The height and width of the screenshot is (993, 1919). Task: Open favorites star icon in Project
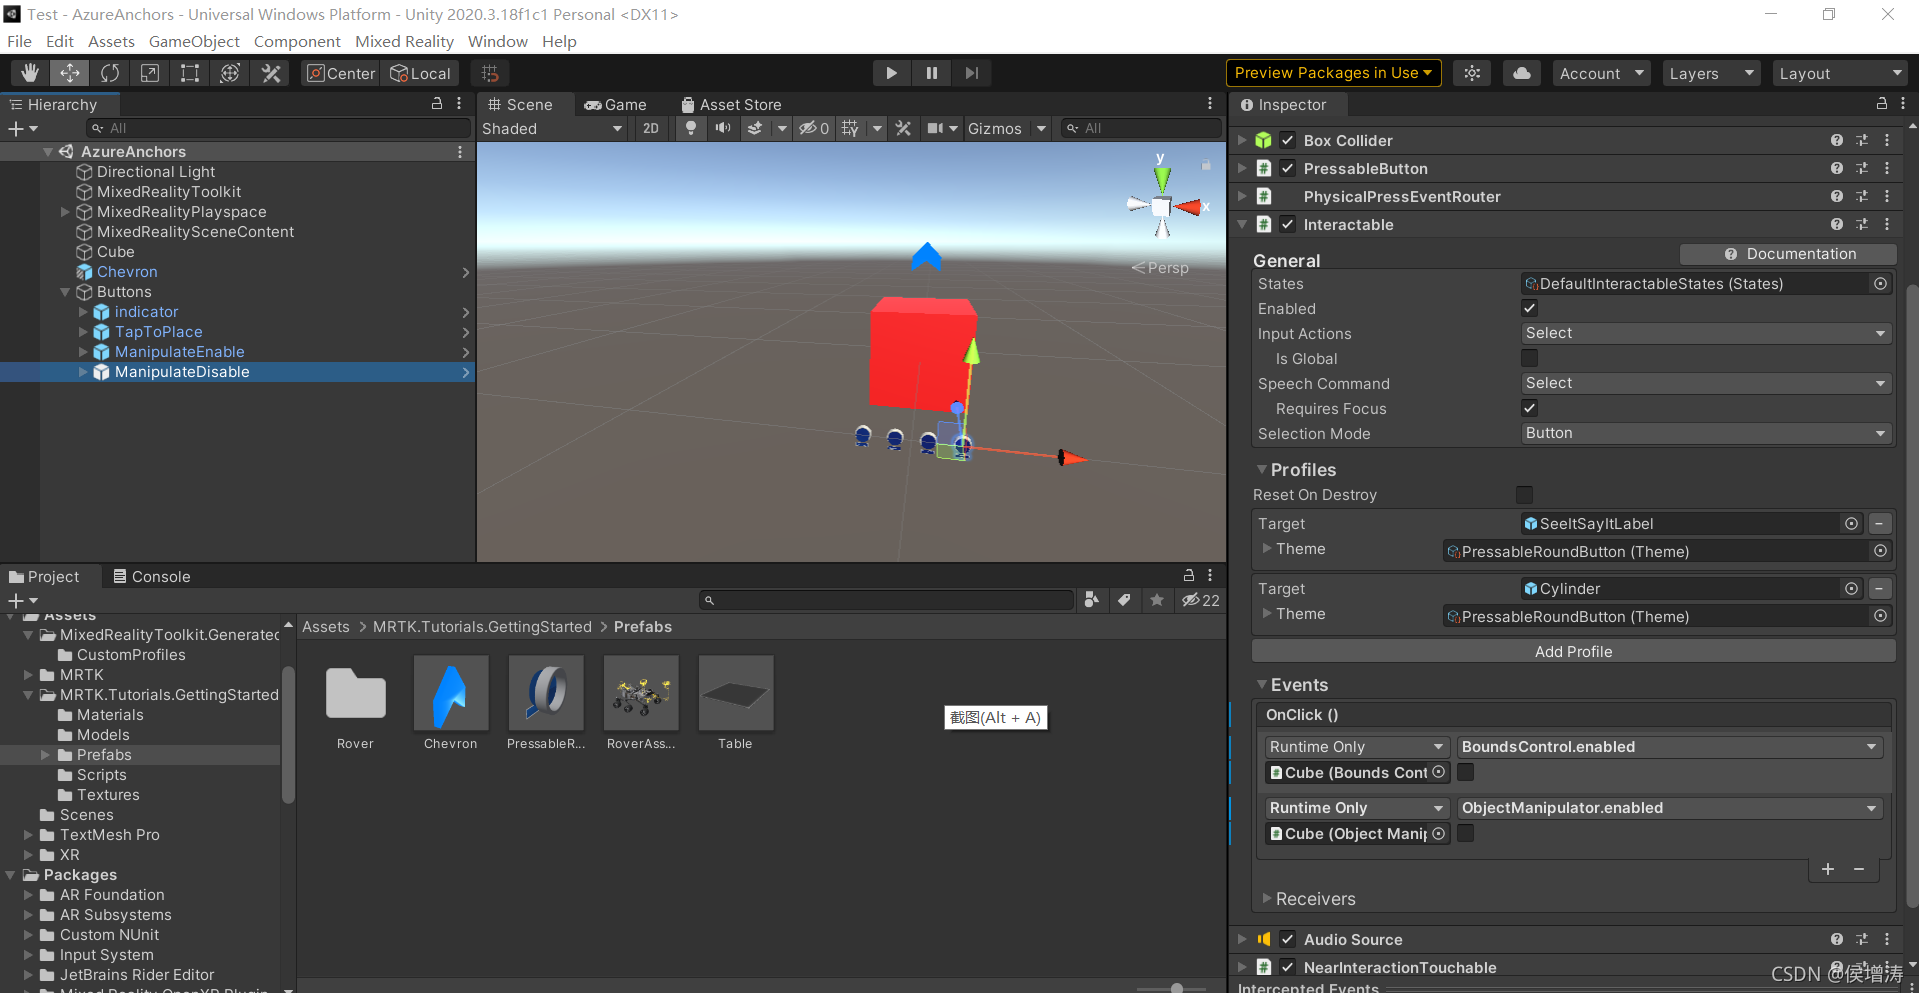1157,600
